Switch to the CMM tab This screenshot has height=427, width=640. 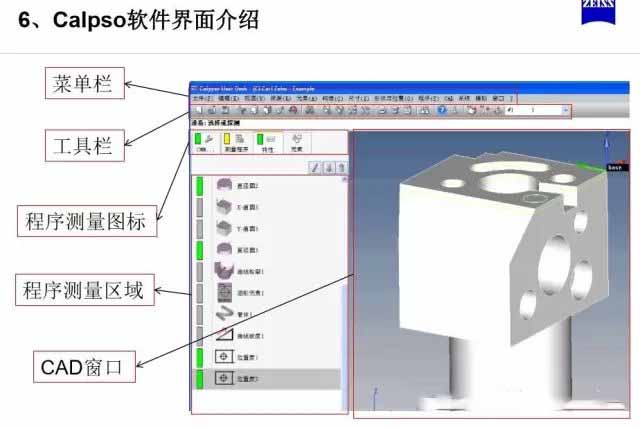[x=205, y=142]
